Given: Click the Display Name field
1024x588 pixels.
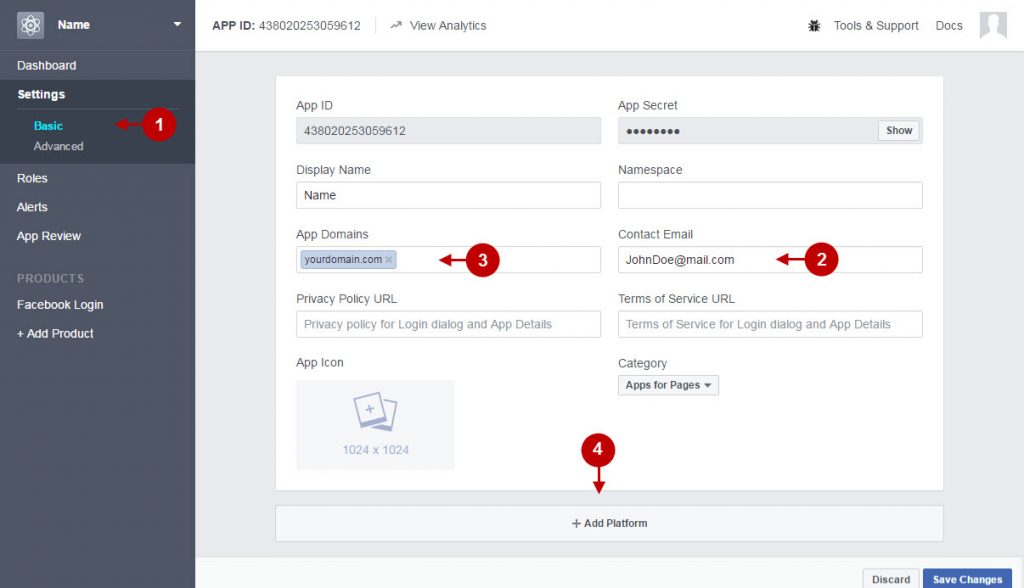Looking at the screenshot, I should 448,195.
